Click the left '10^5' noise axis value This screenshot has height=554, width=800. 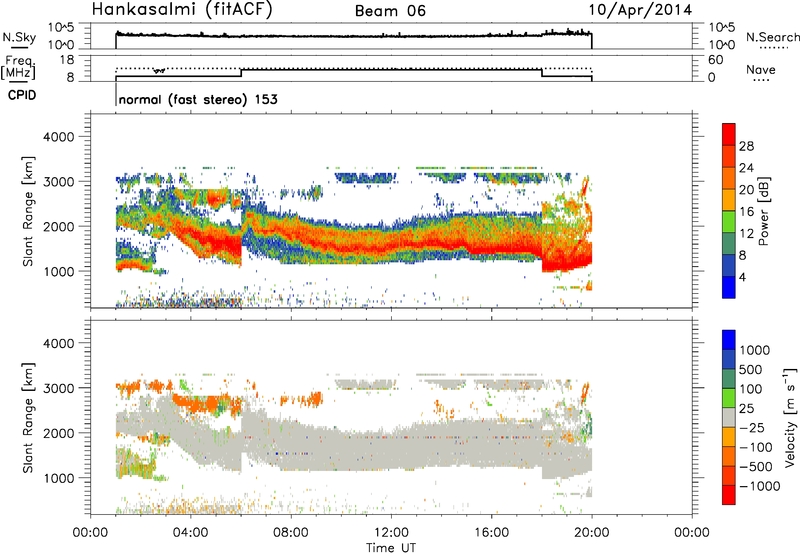tap(61, 28)
